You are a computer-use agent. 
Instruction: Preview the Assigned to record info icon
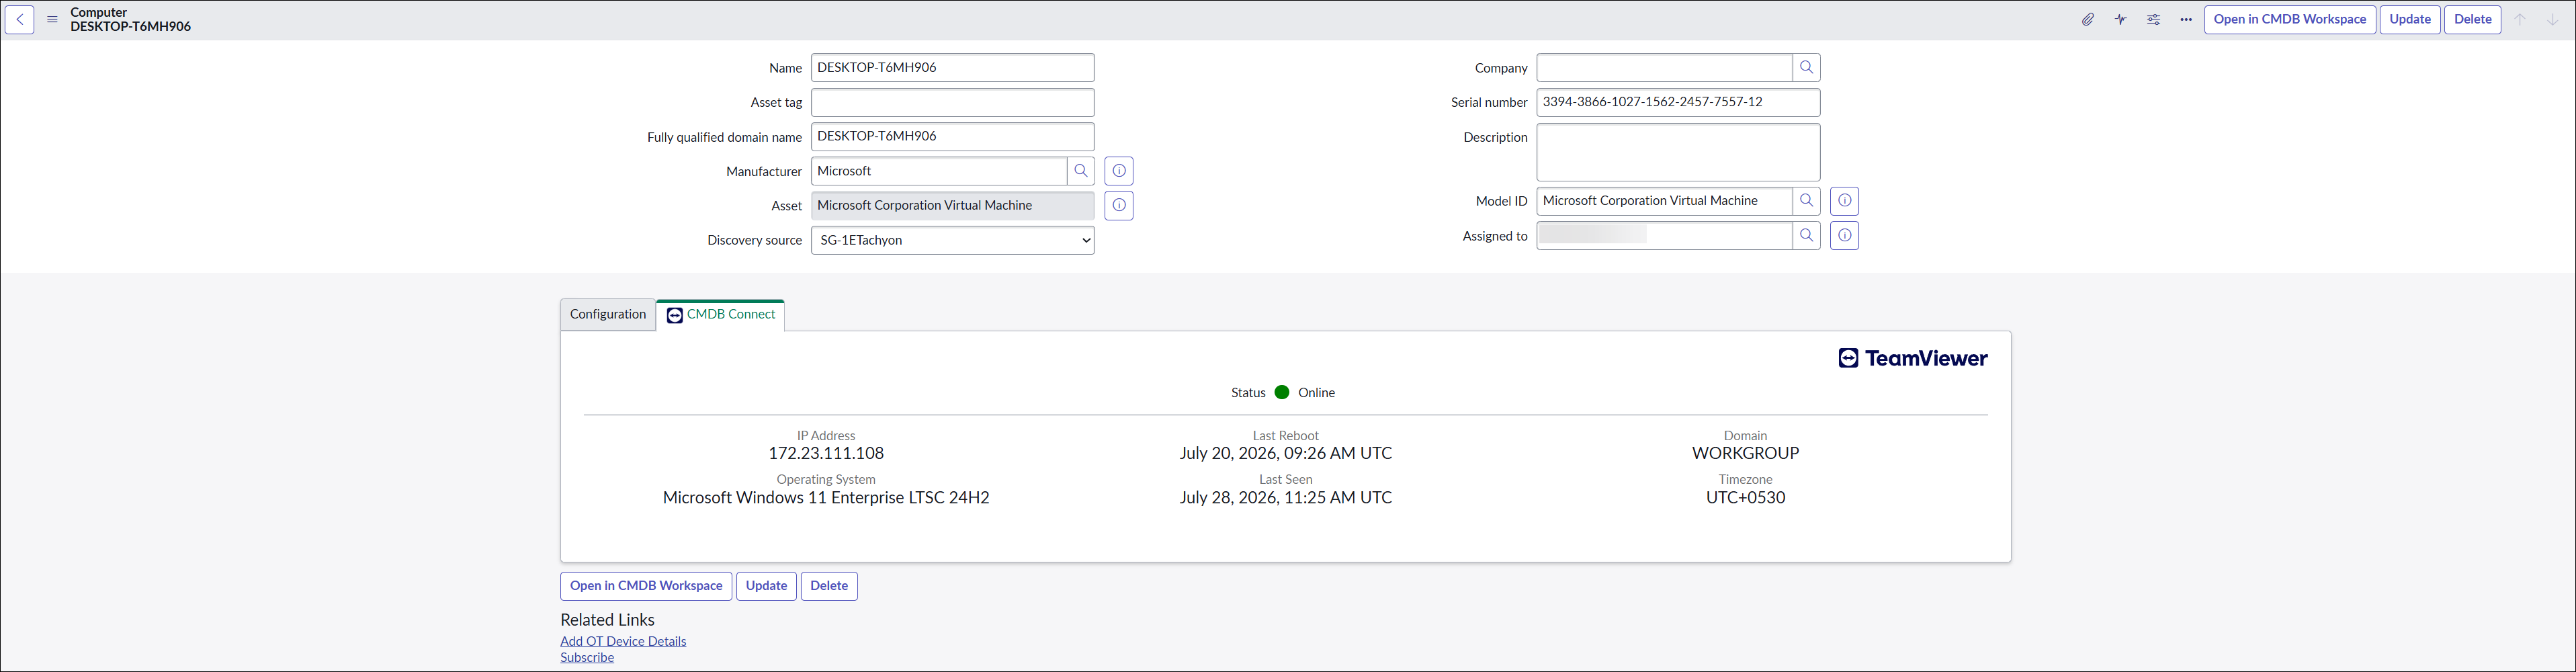(x=1845, y=236)
